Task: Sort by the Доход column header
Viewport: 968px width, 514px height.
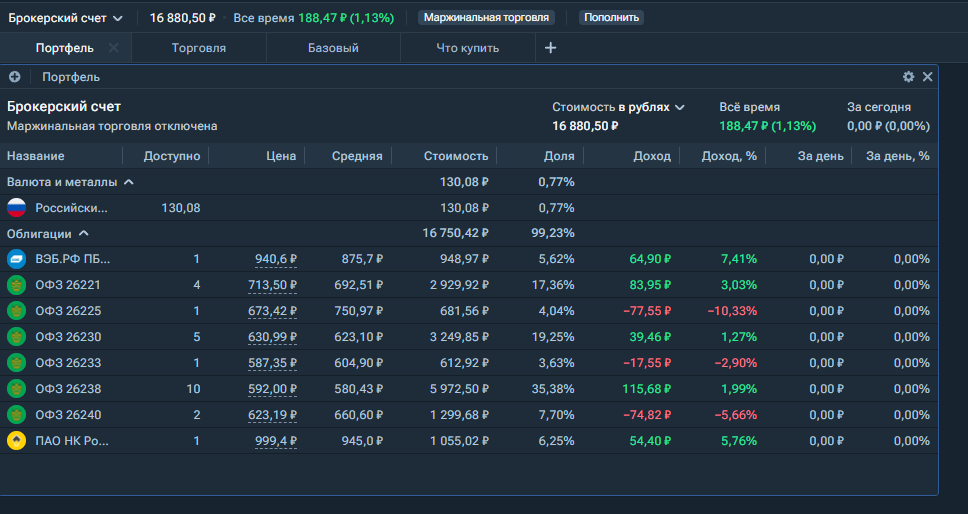Action: click(652, 156)
